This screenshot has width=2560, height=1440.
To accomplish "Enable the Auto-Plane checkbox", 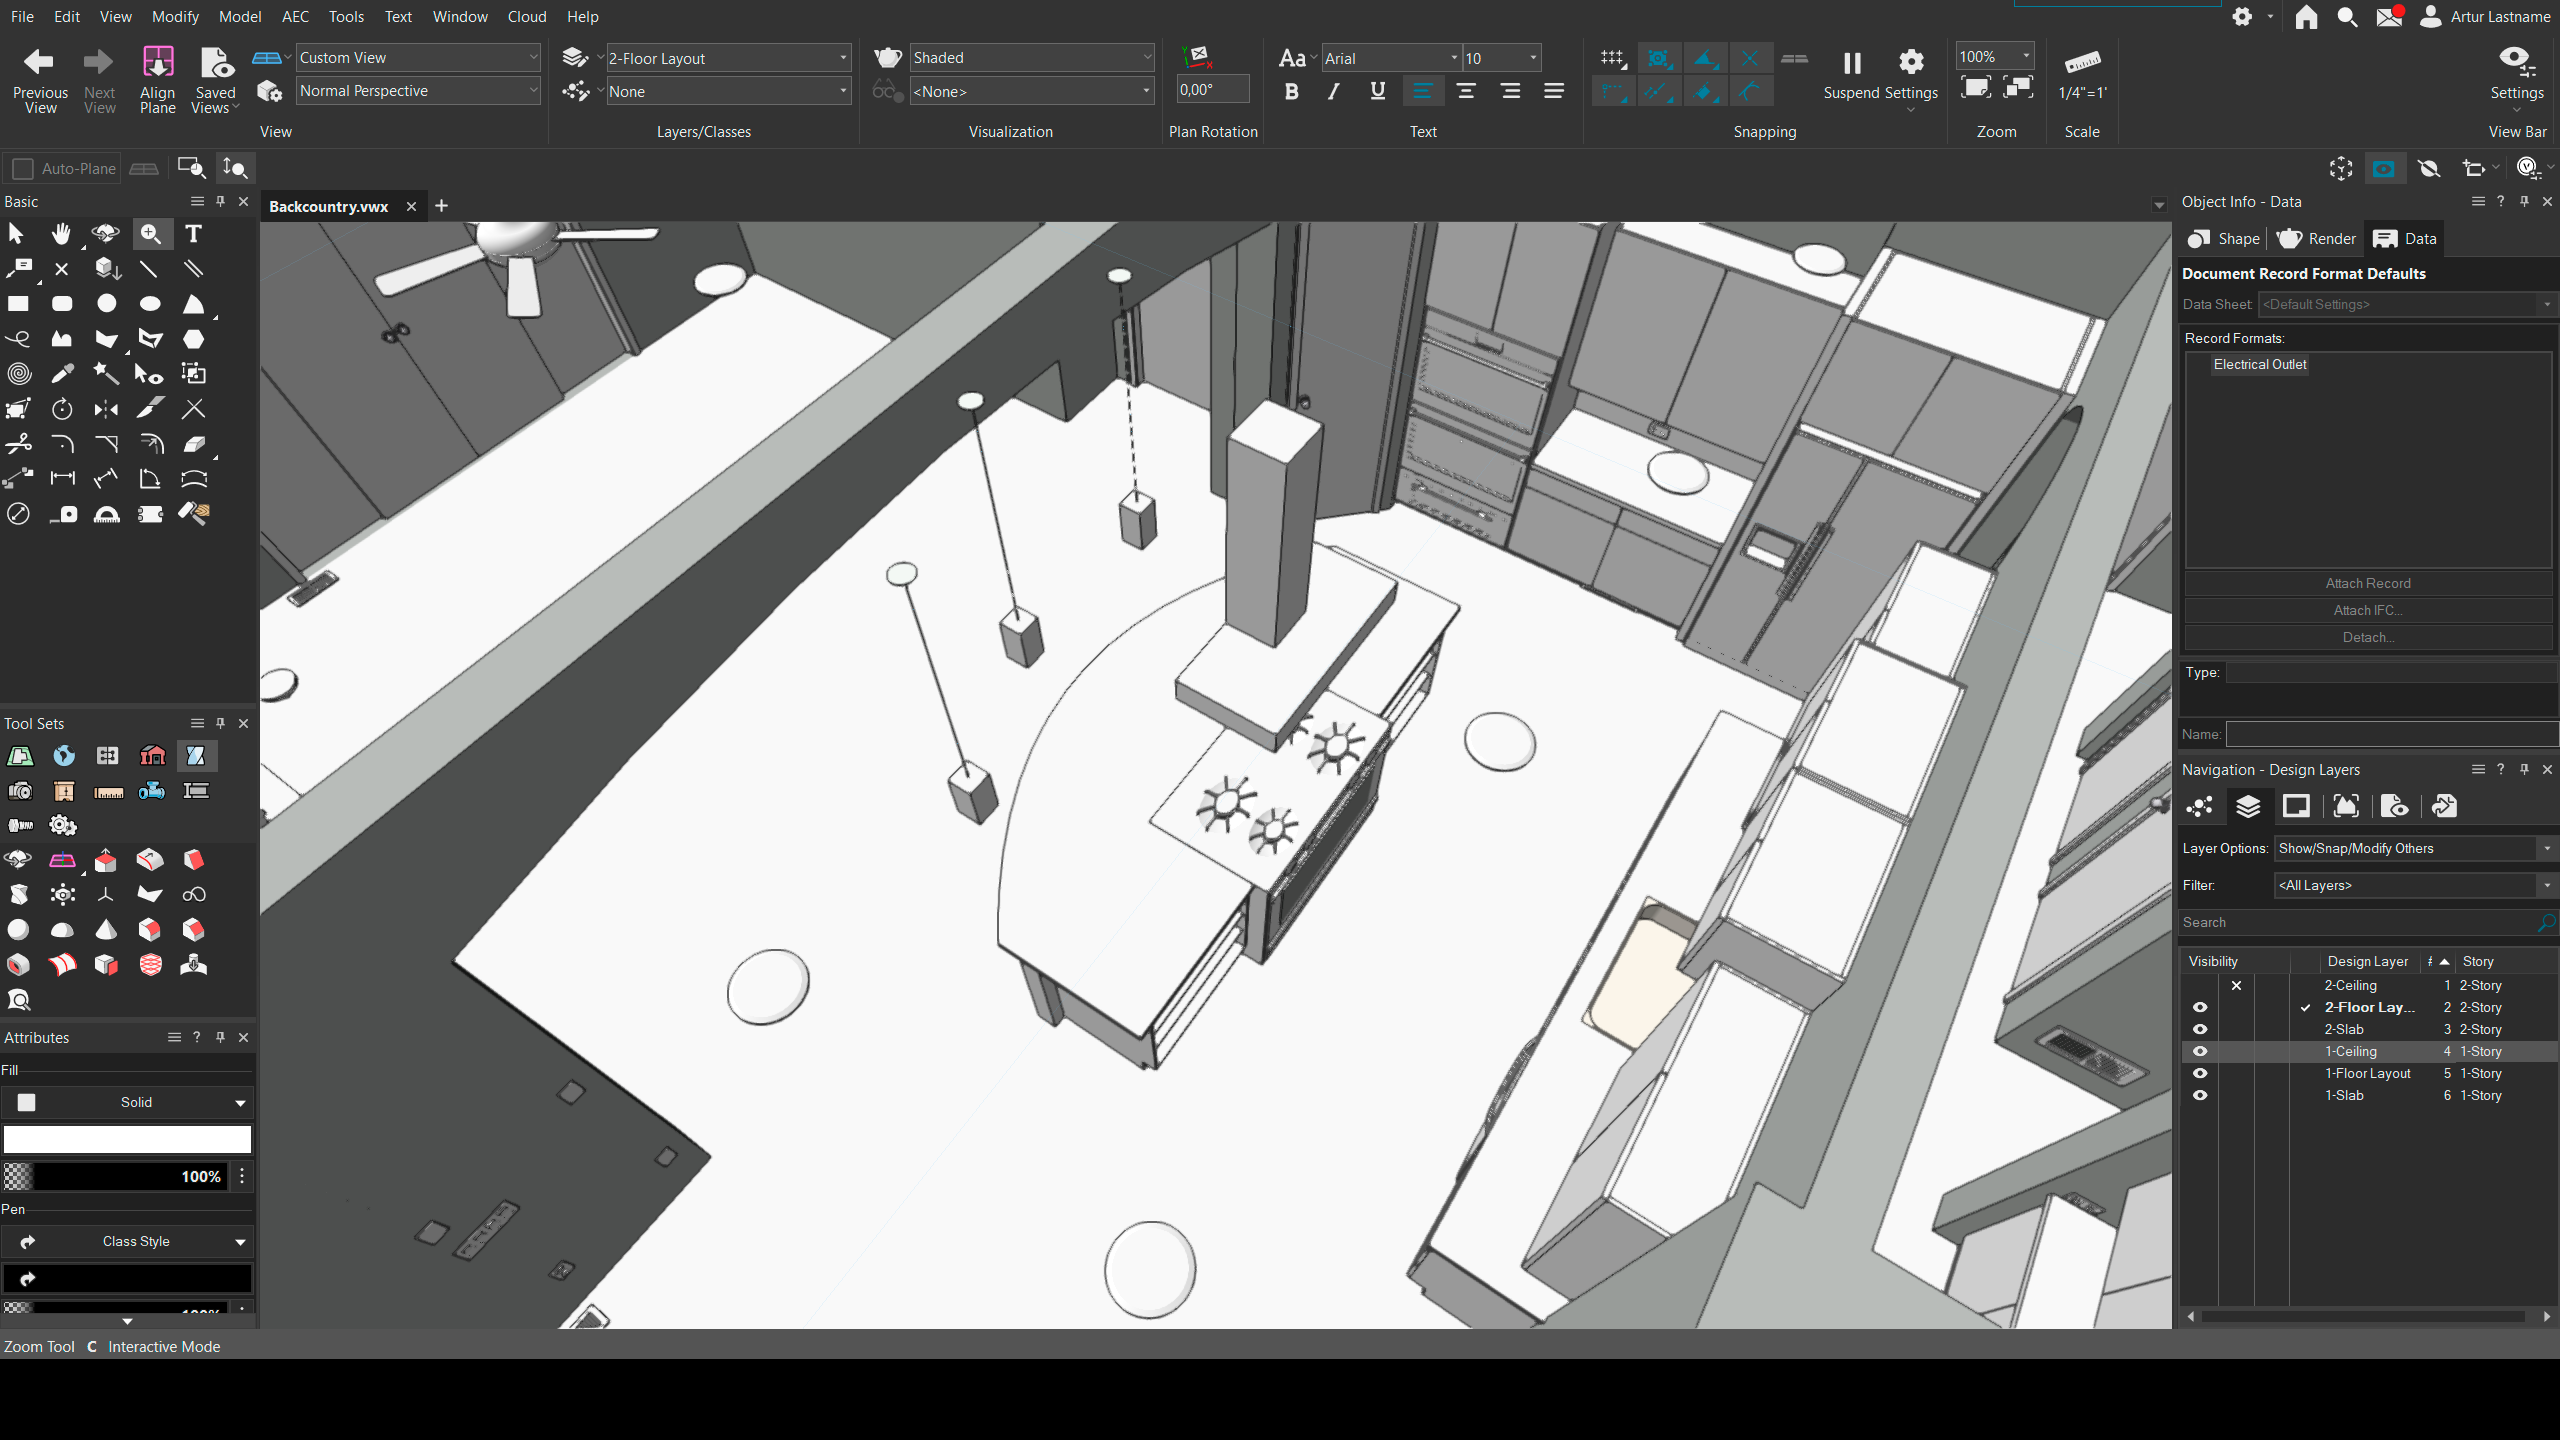I will click(23, 169).
